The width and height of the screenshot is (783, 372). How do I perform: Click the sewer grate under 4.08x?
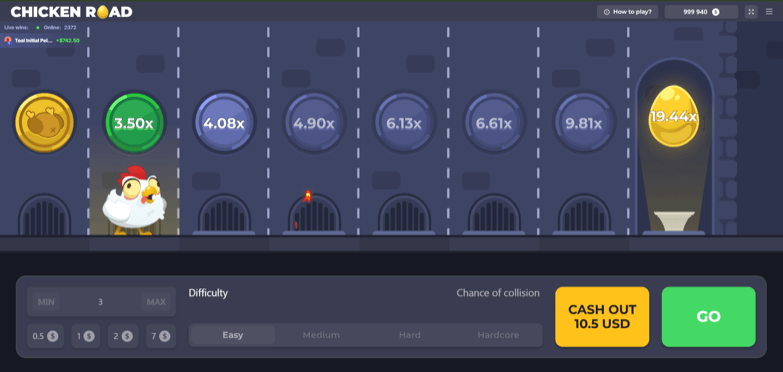coord(224,214)
